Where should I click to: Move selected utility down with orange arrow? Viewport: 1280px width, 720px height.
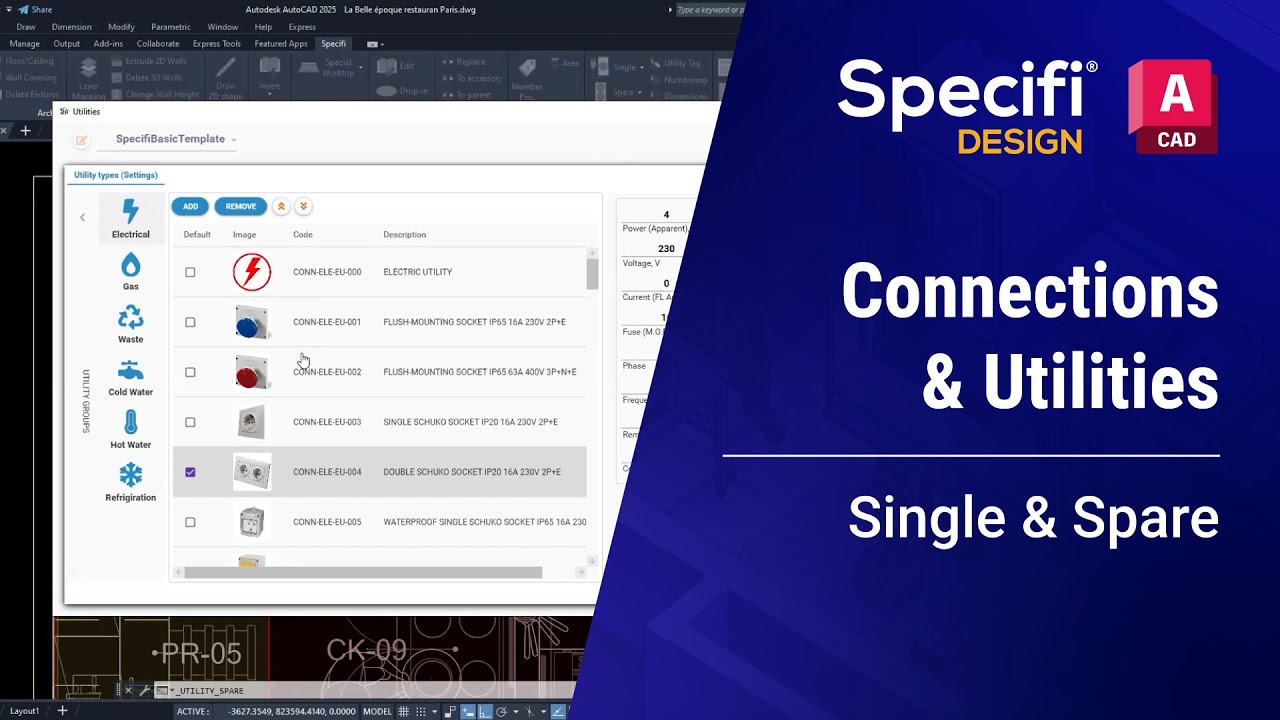pos(303,206)
